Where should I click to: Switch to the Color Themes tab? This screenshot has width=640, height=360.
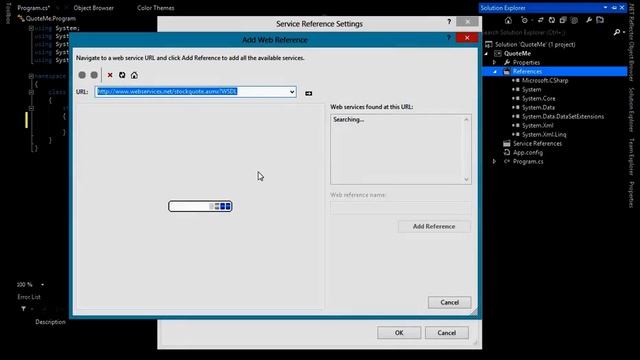tap(156, 8)
